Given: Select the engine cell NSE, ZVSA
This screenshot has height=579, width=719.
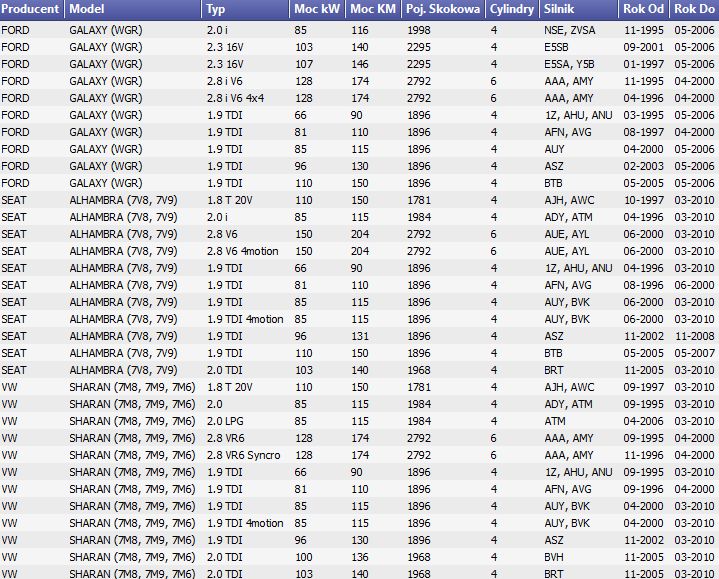Looking at the screenshot, I should (570, 30).
